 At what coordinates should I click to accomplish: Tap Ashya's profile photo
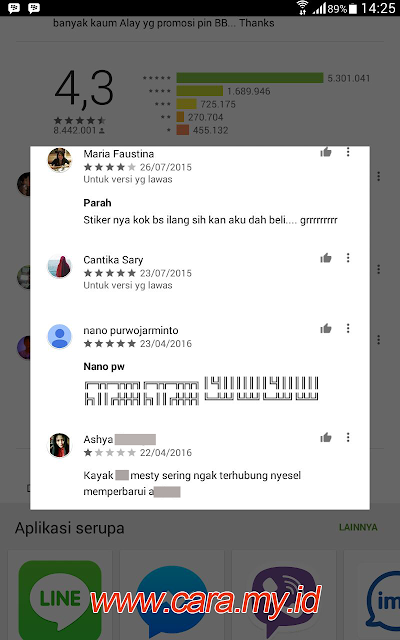tap(60, 445)
